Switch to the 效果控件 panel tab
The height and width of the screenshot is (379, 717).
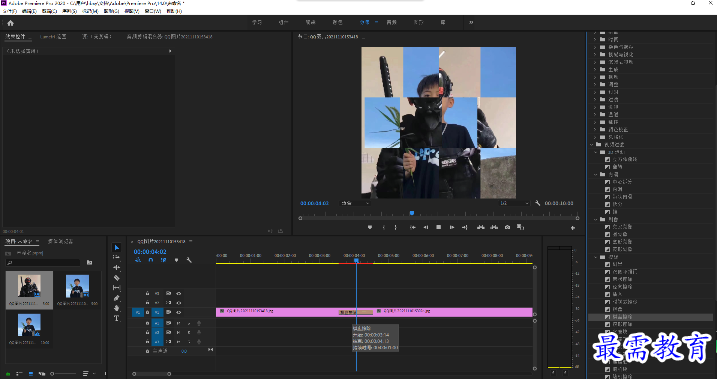(x=16, y=37)
